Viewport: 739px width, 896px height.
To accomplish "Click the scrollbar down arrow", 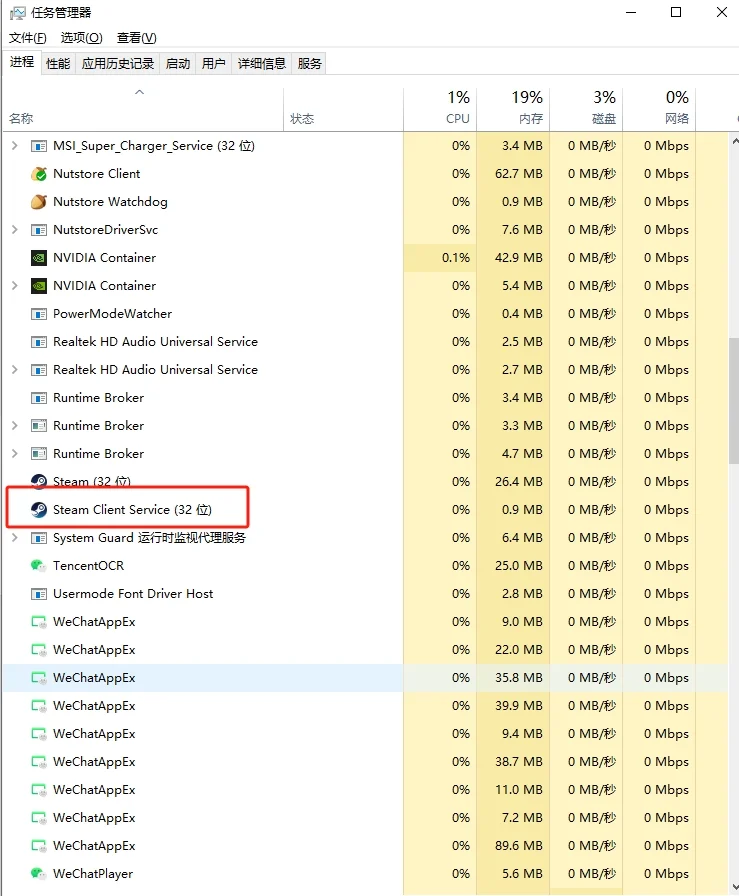I will (x=734, y=887).
